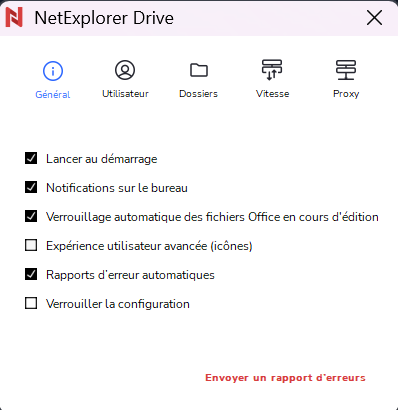Screen dimensions: 398x410
Task: Click the NetExplorer Drive title text
Action: 104,18
